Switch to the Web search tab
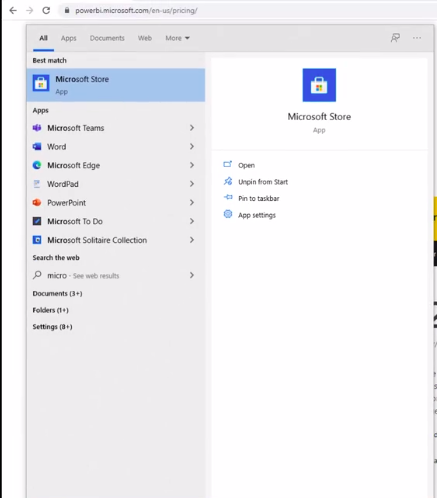This screenshot has width=437, height=498. pyautogui.click(x=145, y=38)
